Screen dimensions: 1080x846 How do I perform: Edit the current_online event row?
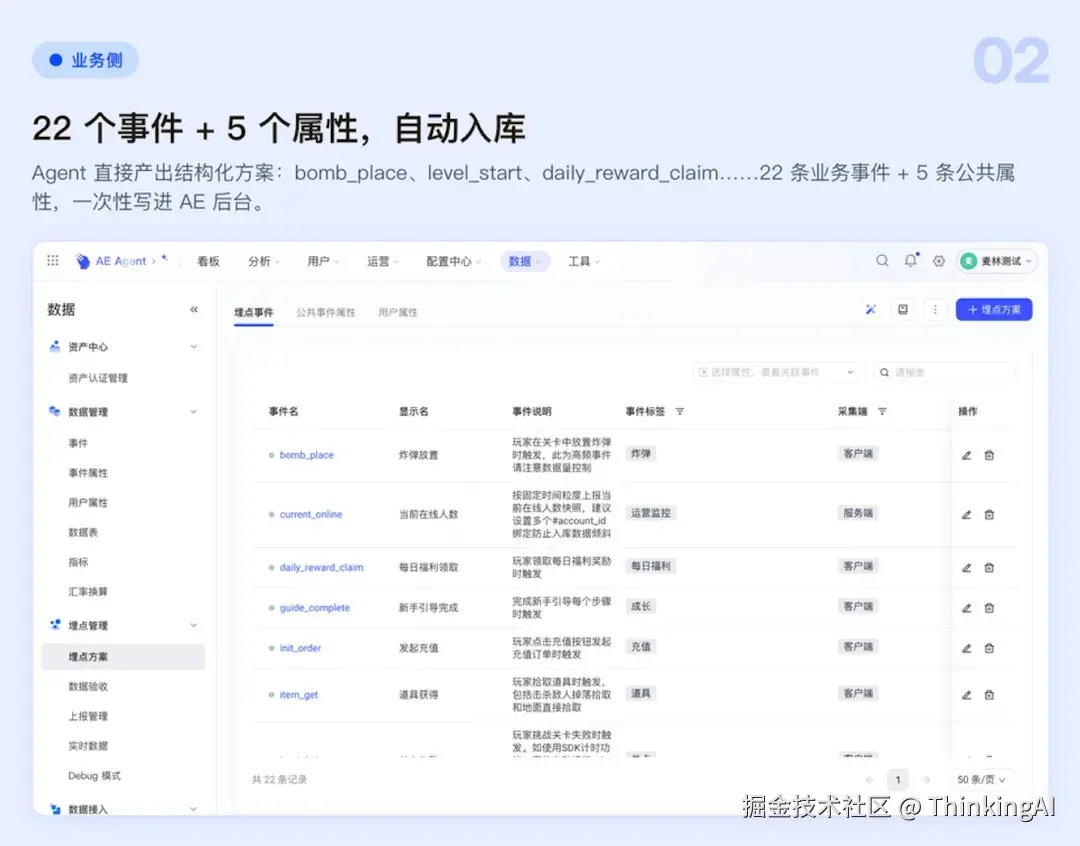point(966,515)
